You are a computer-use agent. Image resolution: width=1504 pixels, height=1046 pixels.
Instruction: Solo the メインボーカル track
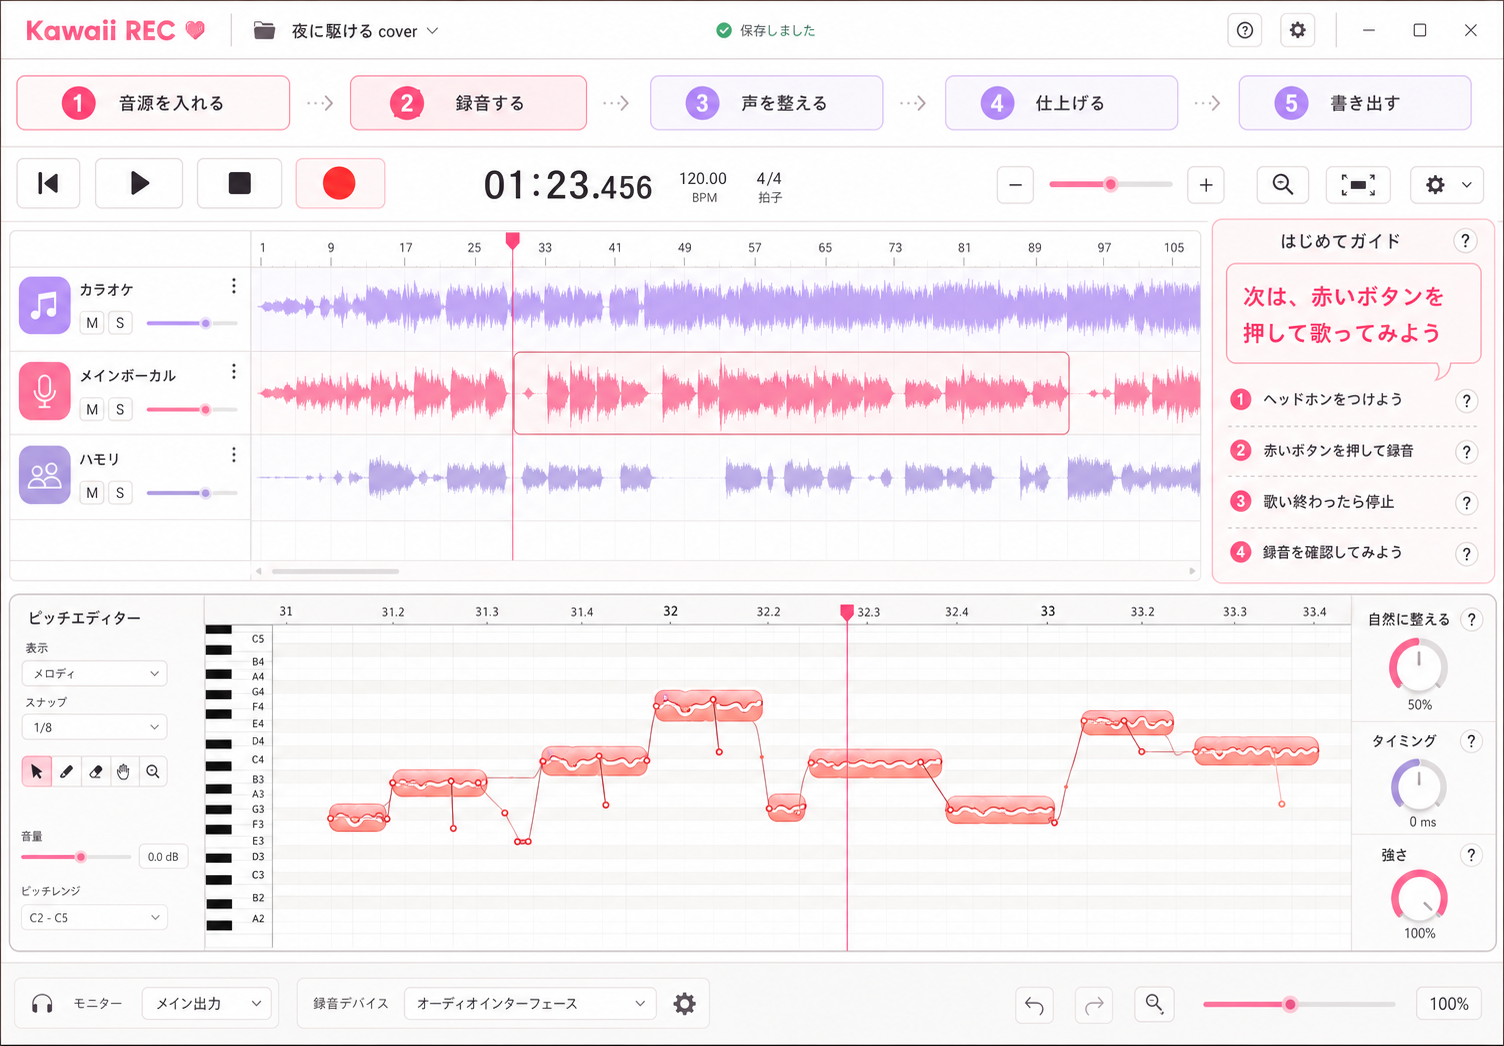point(120,409)
